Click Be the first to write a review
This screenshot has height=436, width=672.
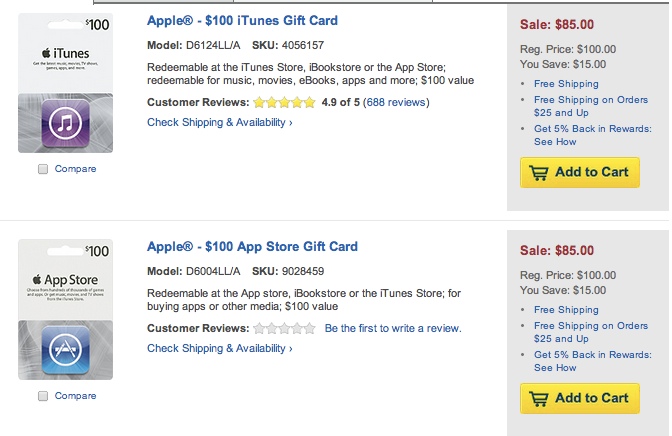click(393, 328)
